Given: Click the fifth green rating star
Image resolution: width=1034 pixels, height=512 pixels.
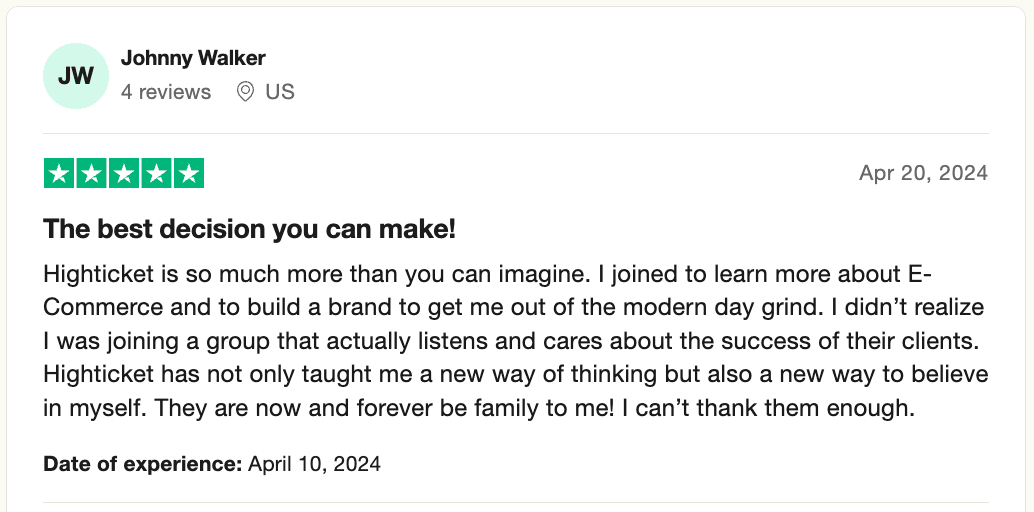Looking at the screenshot, I should coord(188,174).
